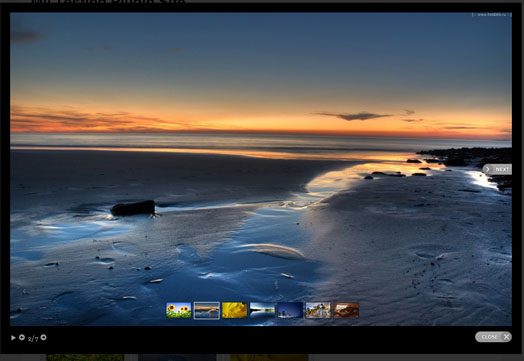
Task: Click the X icon on the CLOSE button
Action: pos(506,337)
